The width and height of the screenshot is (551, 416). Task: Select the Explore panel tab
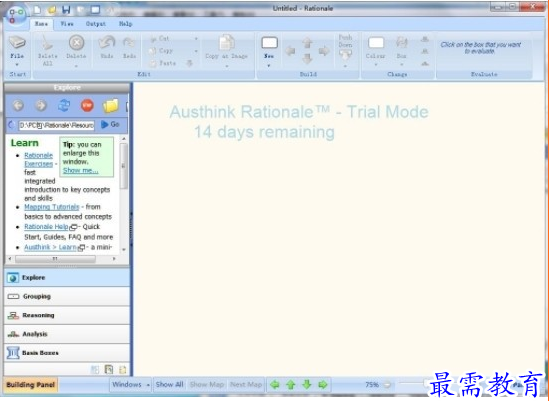(67, 278)
